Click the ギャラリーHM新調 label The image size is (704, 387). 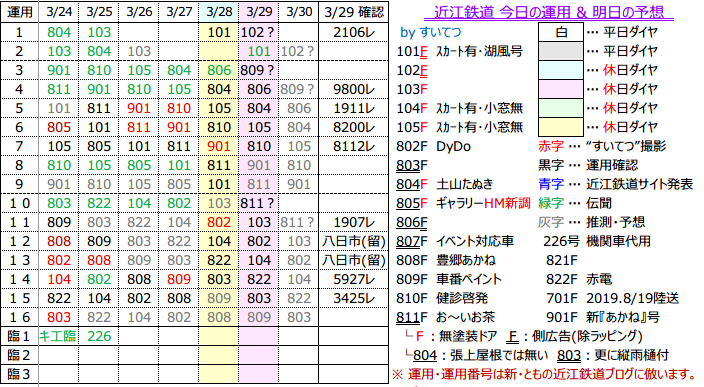point(483,203)
